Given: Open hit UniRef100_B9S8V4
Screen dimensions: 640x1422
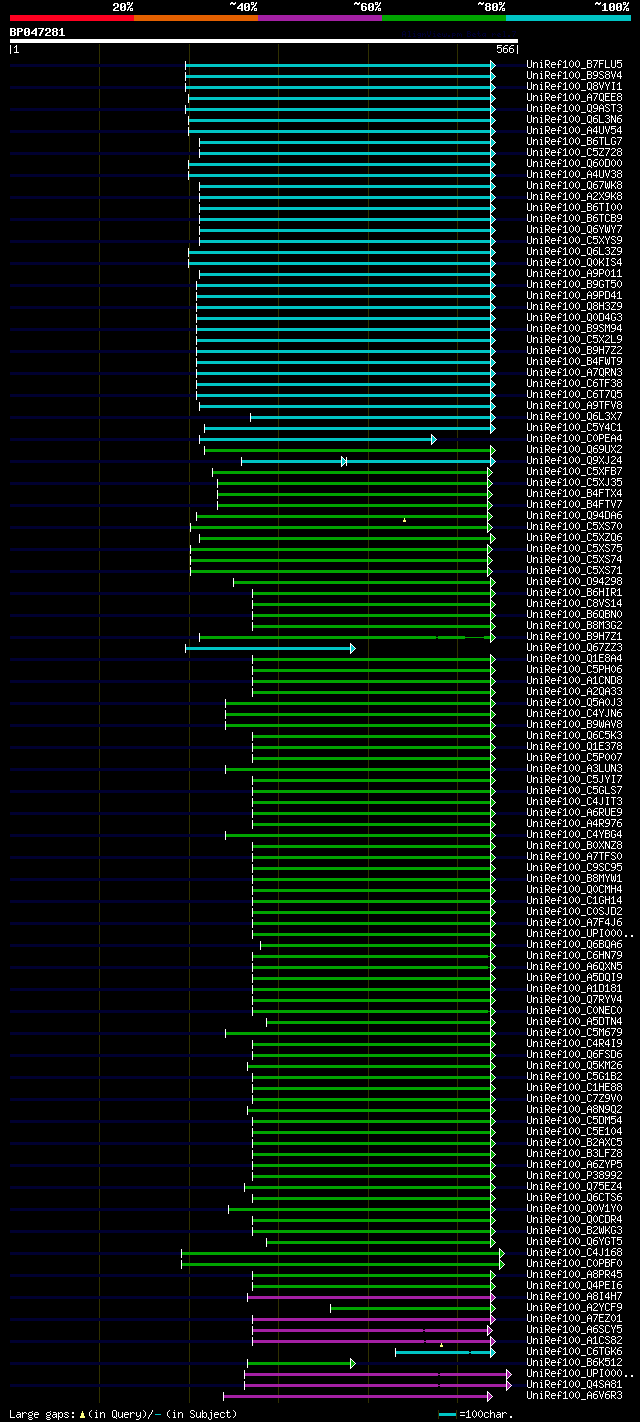Looking at the screenshot, I should point(574,75).
